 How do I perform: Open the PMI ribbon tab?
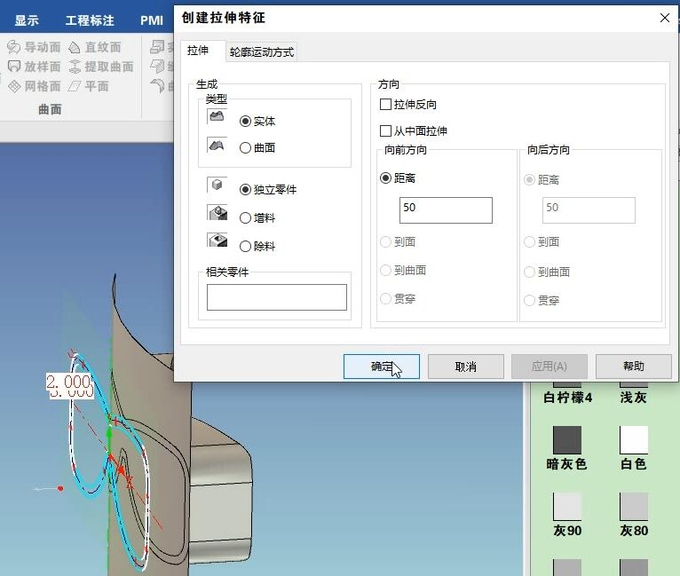coord(152,20)
